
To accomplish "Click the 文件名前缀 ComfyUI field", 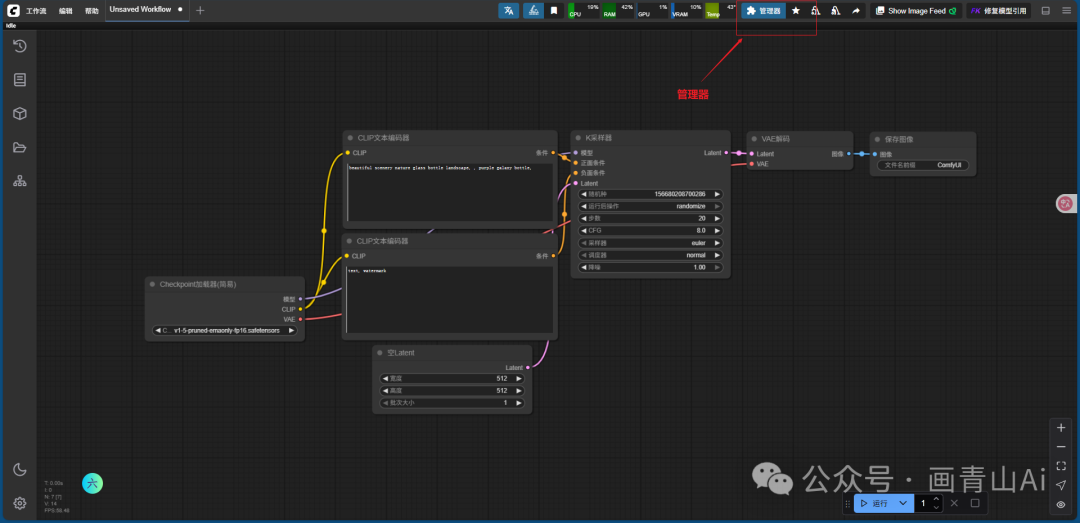I will tap(922, 165).
